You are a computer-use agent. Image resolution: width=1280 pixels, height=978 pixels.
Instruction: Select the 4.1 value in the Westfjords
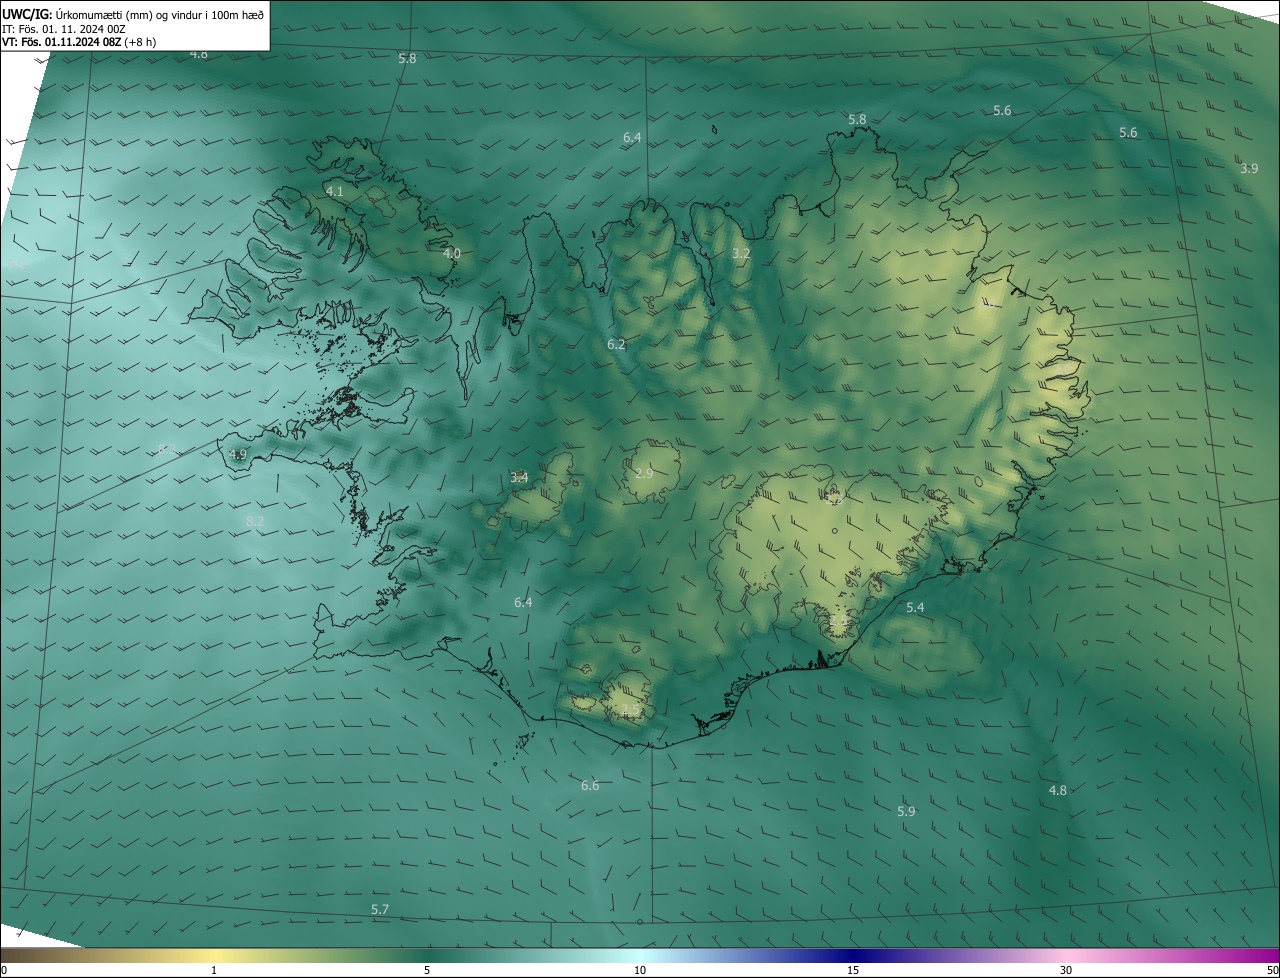tap(335, 191)
